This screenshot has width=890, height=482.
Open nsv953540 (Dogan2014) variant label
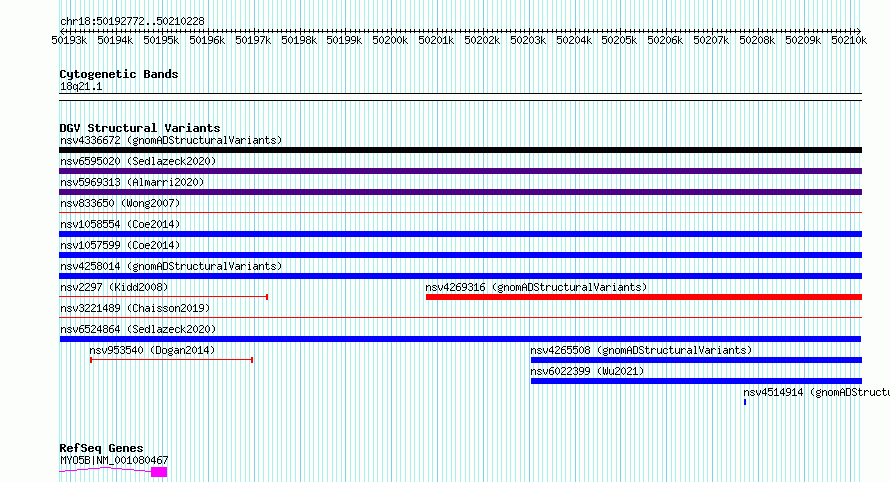point(152,350)
